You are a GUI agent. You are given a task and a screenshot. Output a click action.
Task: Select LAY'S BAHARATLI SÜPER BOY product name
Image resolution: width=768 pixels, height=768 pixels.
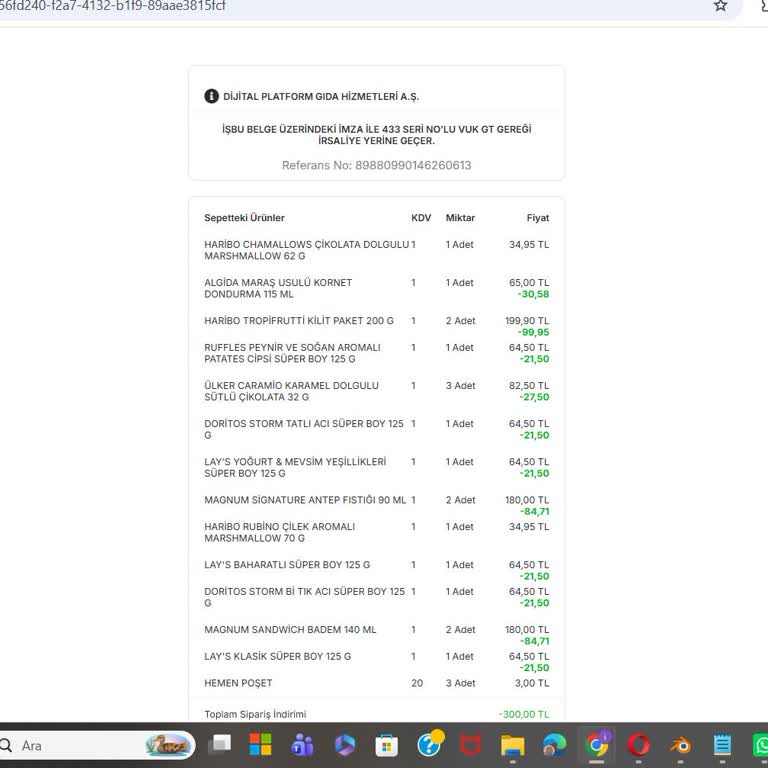click(x=287, y=564)
